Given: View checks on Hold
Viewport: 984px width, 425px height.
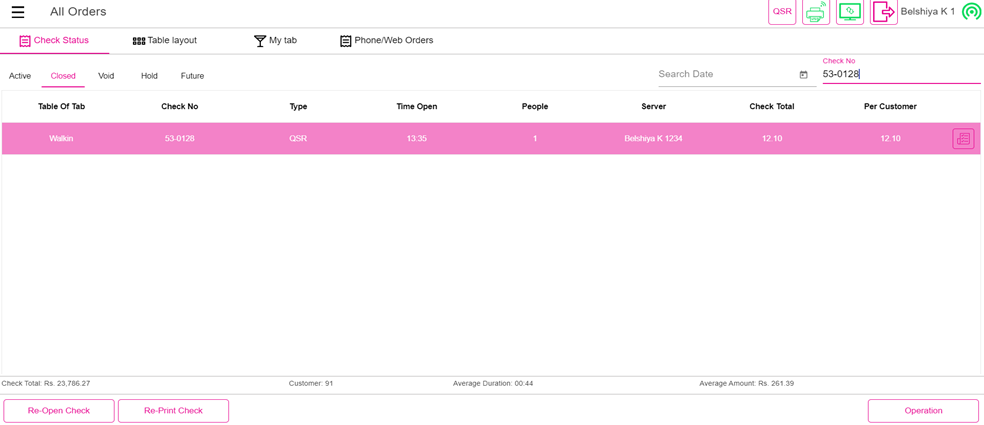Looking at the screenshot, I should 149,76.
